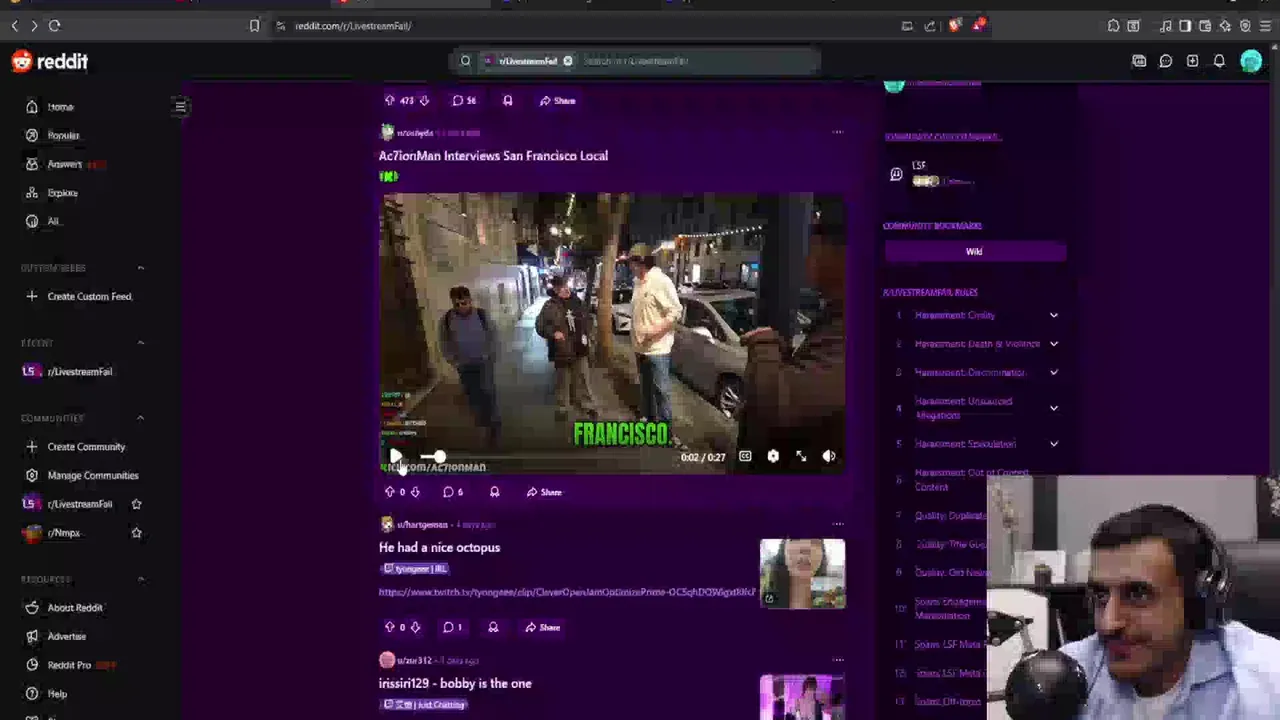Play the Ac7ionMan video
This screenshot has height=720, width=1280.
[x=396, y=457]
